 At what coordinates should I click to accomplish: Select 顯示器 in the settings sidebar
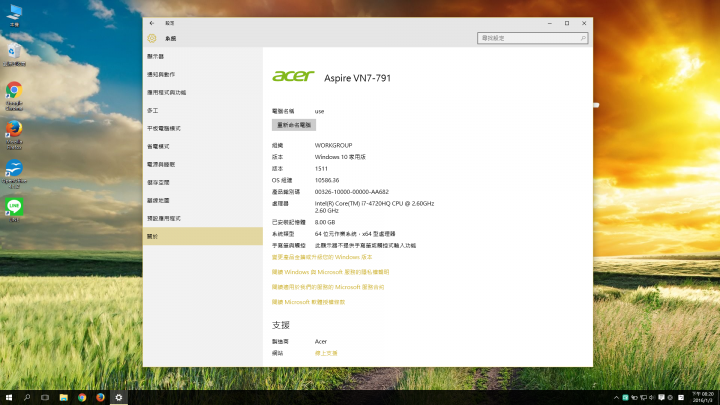(202, 56)
